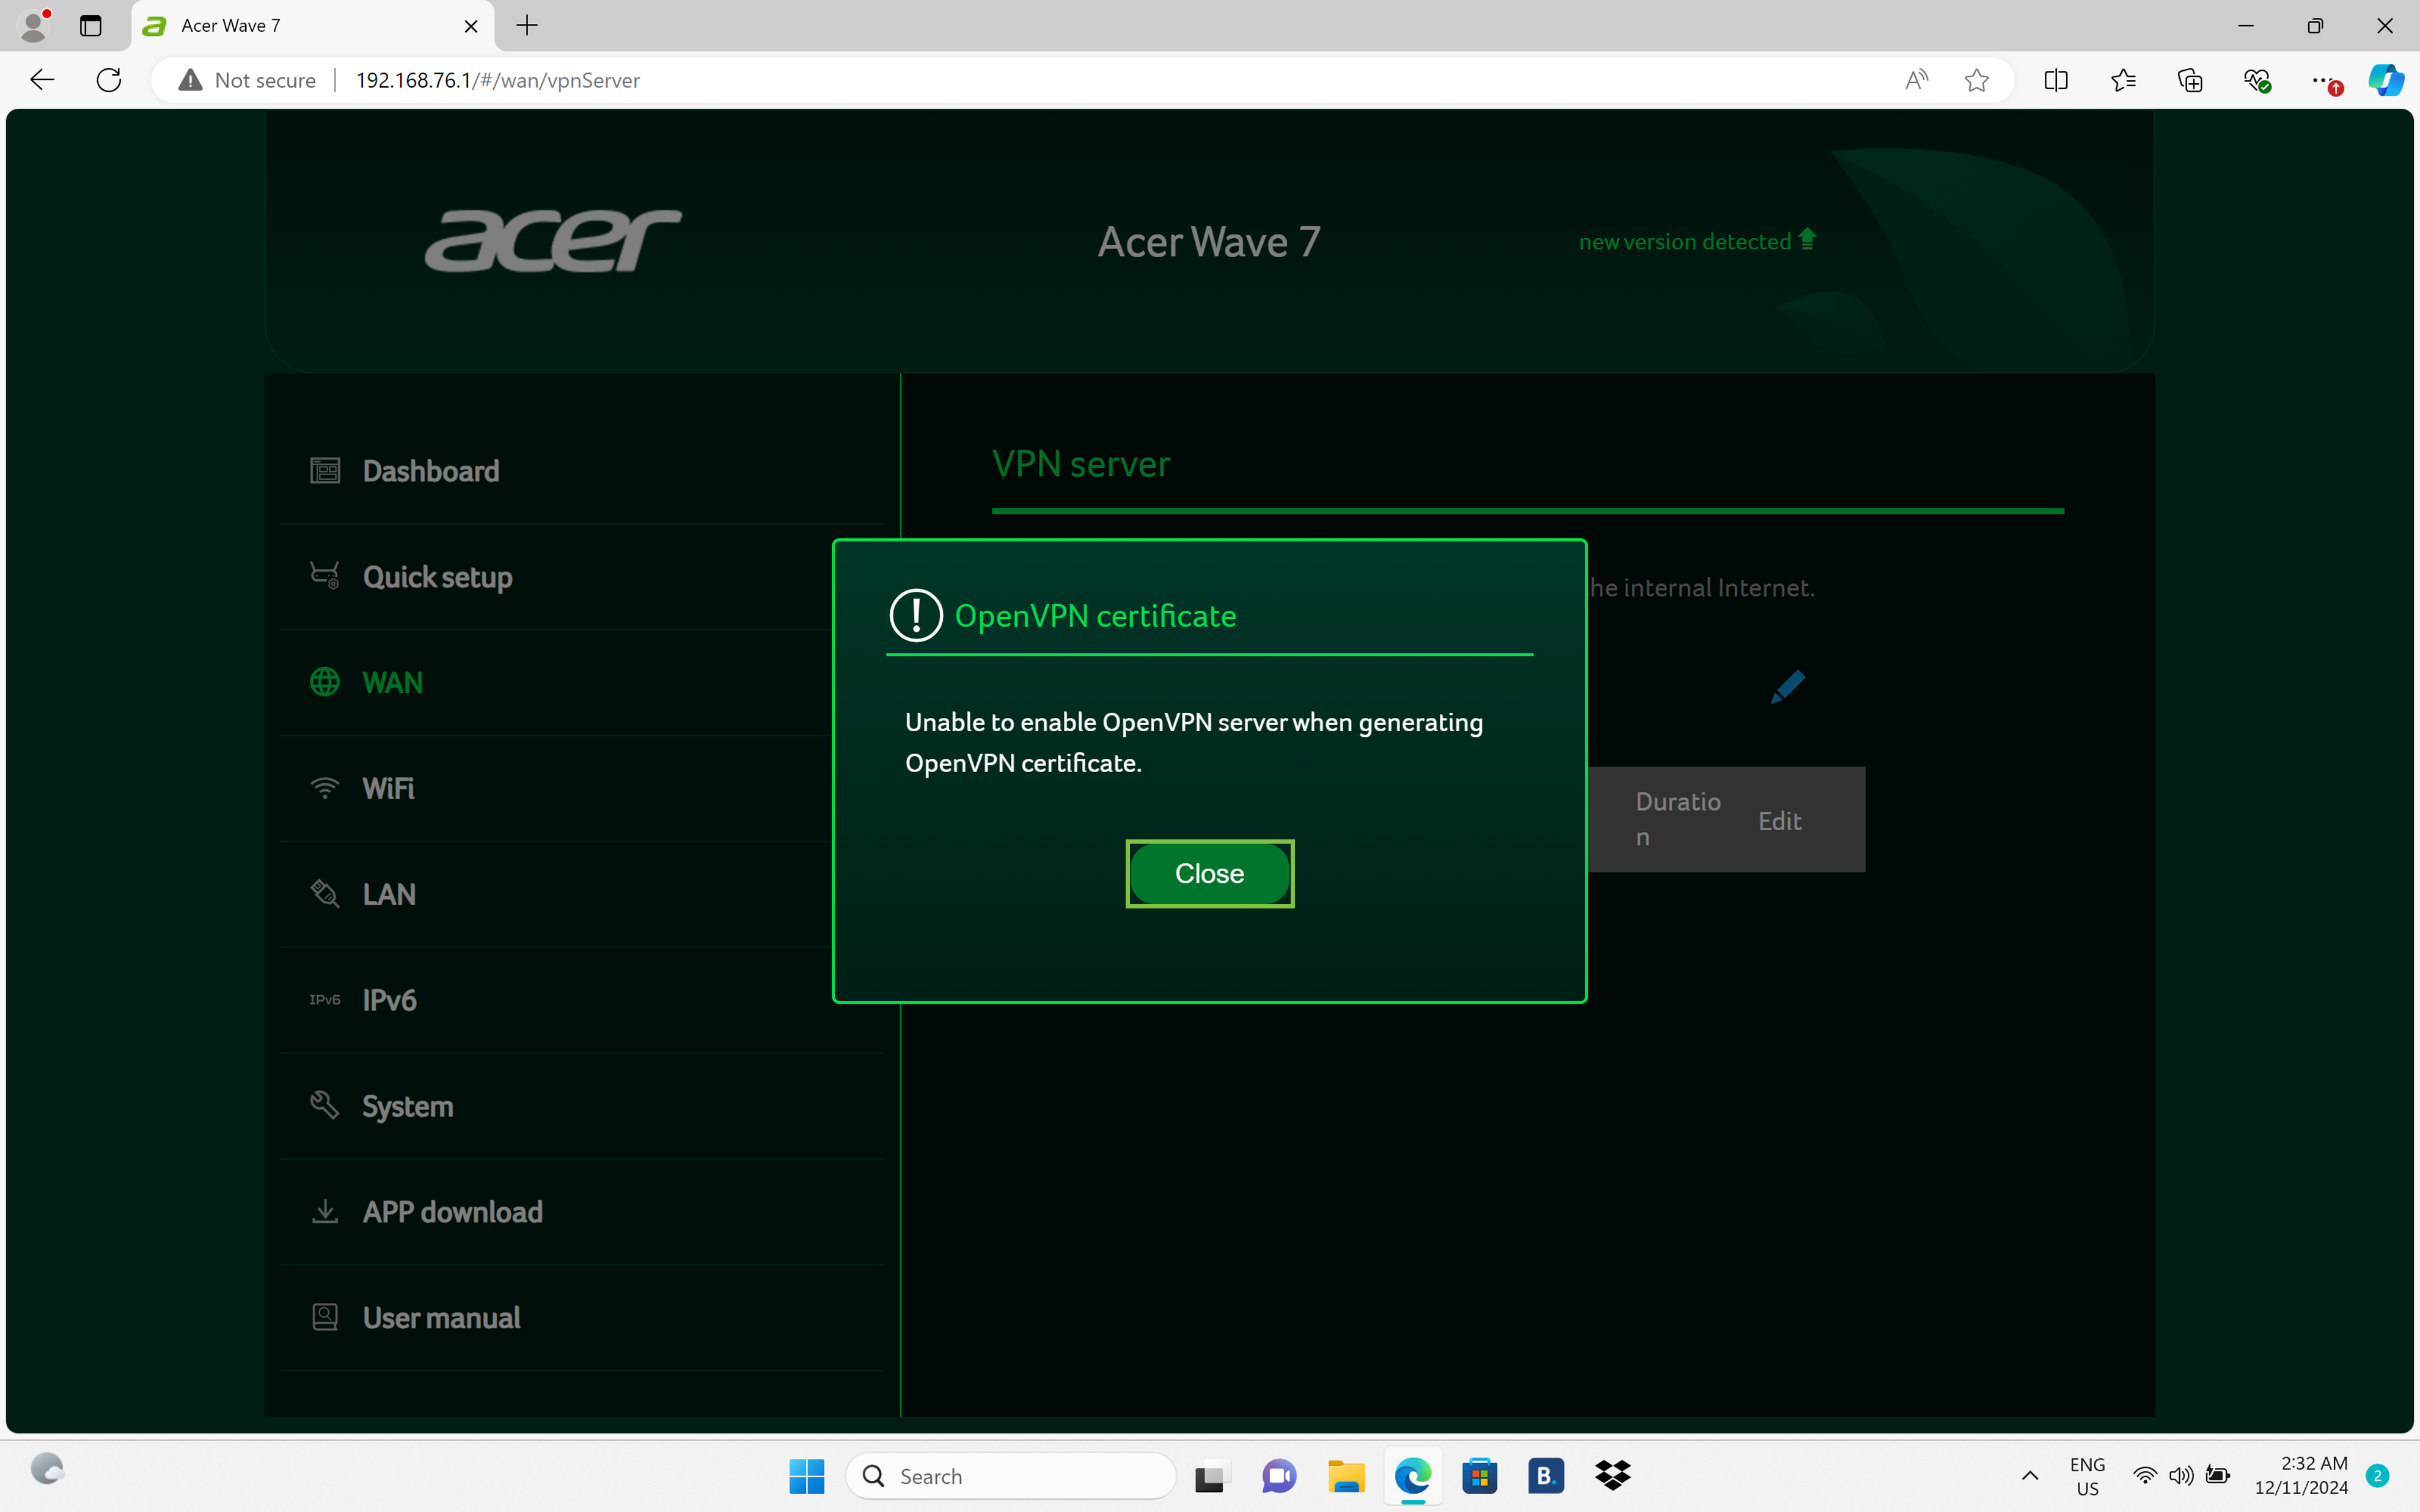Open Dropbox from the taskbar
The width and height of the screenshot is (2420, 1512).
click(1612, 1475)
